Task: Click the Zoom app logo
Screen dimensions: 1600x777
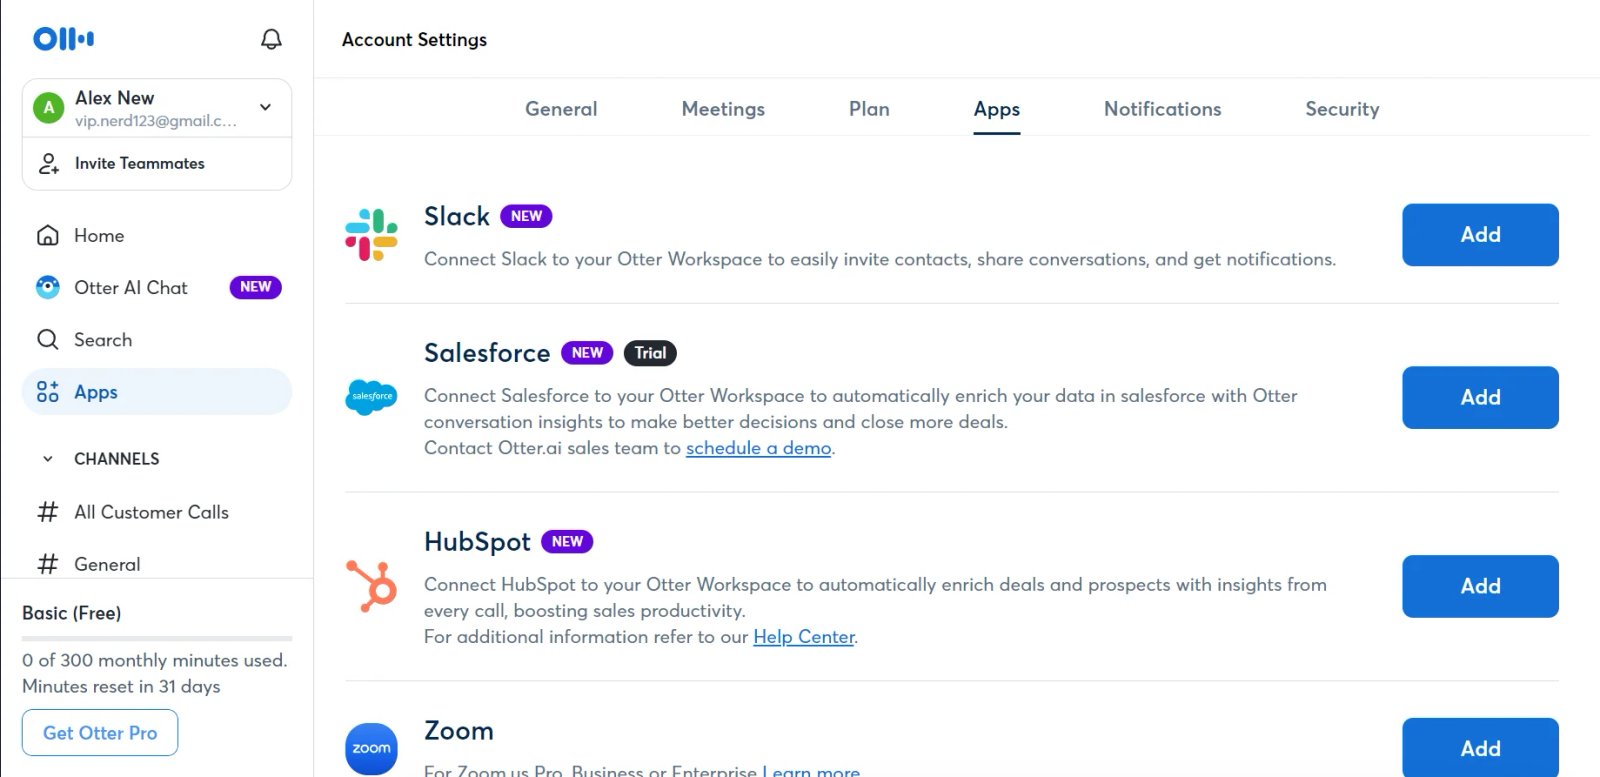Action: [371, 748]
